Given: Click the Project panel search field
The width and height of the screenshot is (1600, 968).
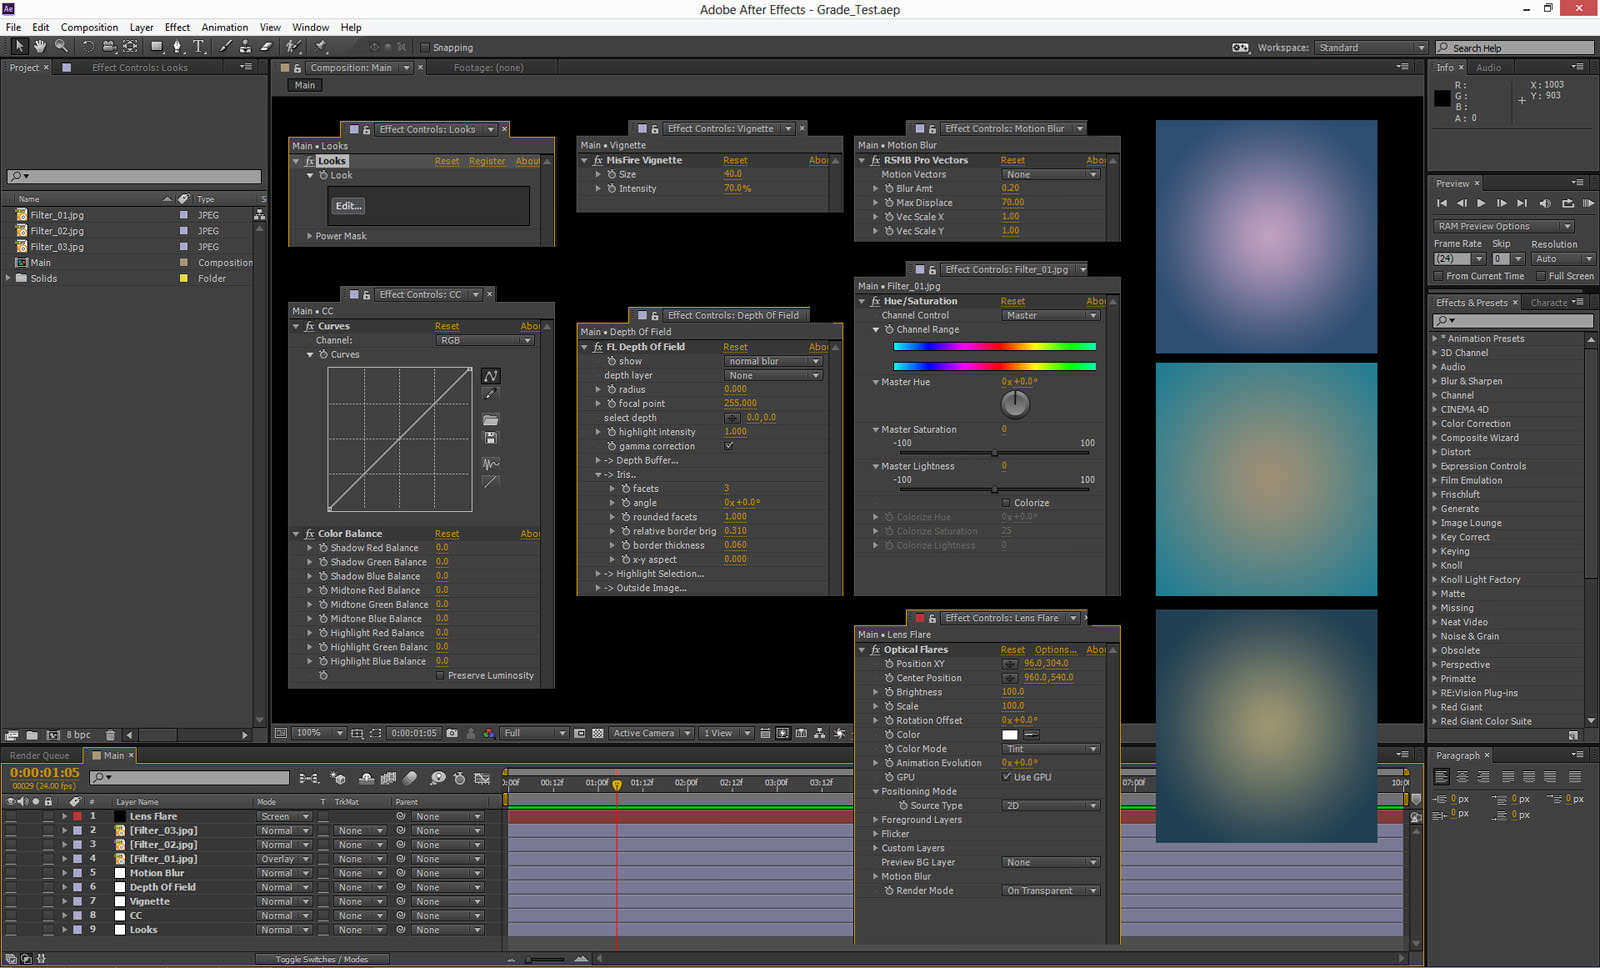Looking at the screenshot, I should click(134, 176).
